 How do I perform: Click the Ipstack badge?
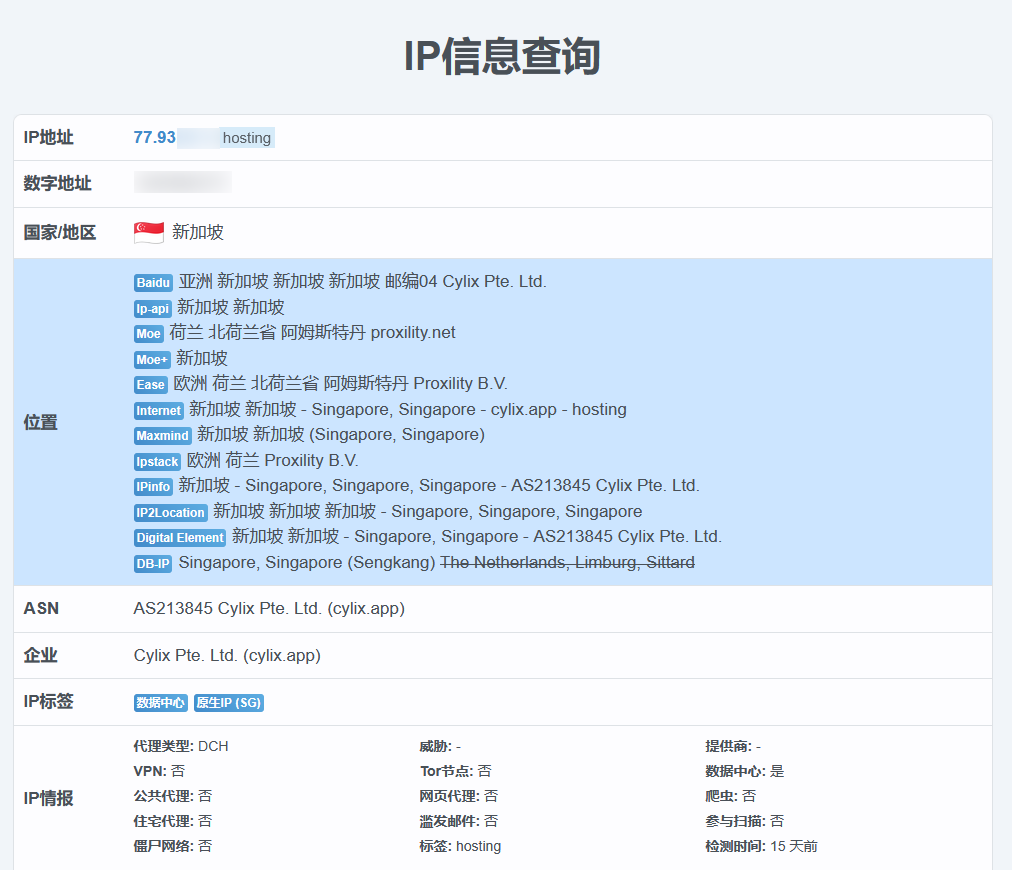[x=157, y=461]
